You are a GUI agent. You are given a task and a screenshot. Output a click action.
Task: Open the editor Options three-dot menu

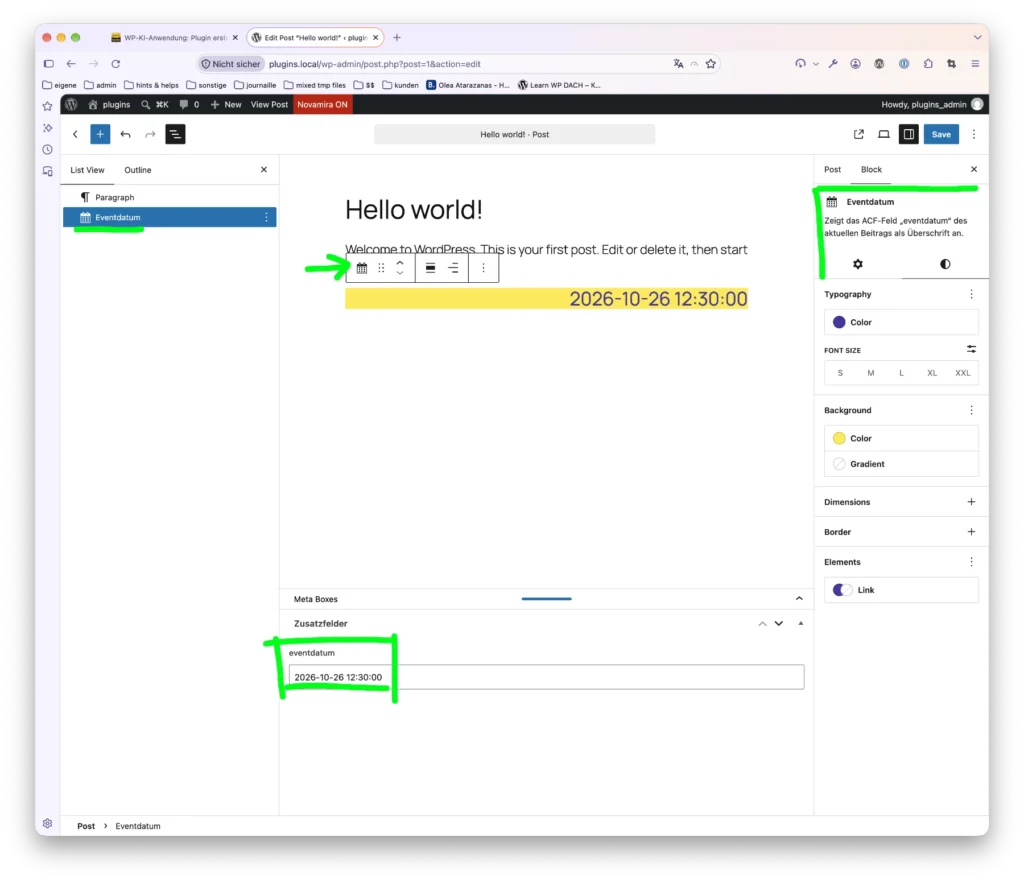tap(974, 134)
